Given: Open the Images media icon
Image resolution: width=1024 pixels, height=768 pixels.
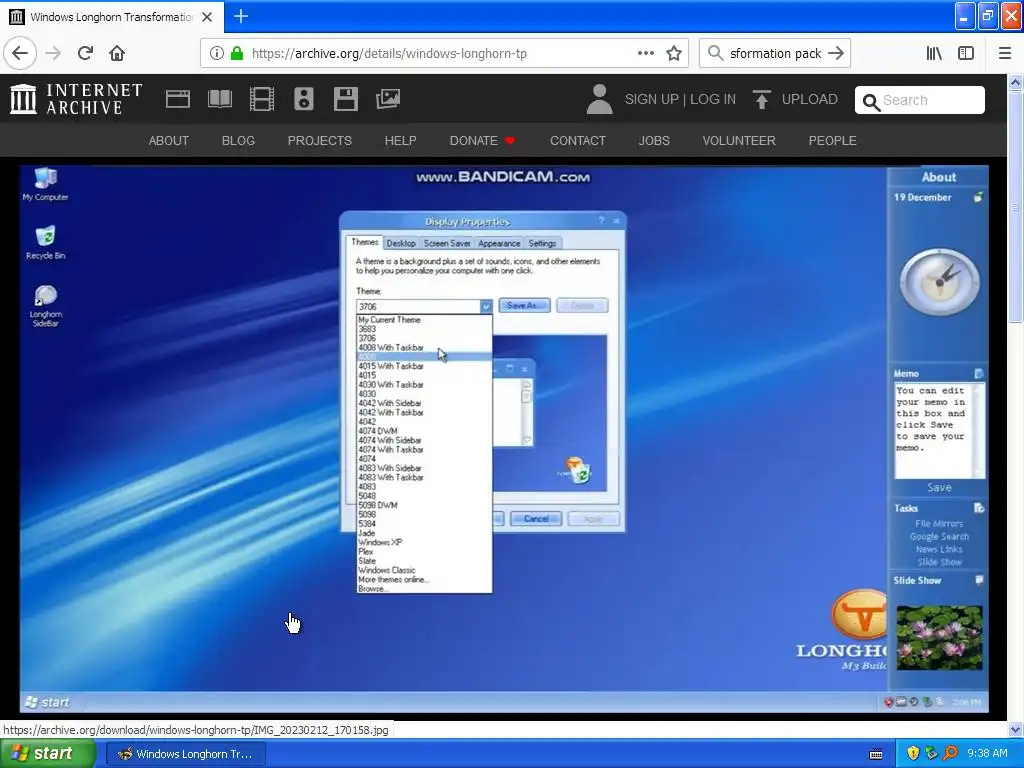Looking at the screenshot, I should (x=388, y=99).
